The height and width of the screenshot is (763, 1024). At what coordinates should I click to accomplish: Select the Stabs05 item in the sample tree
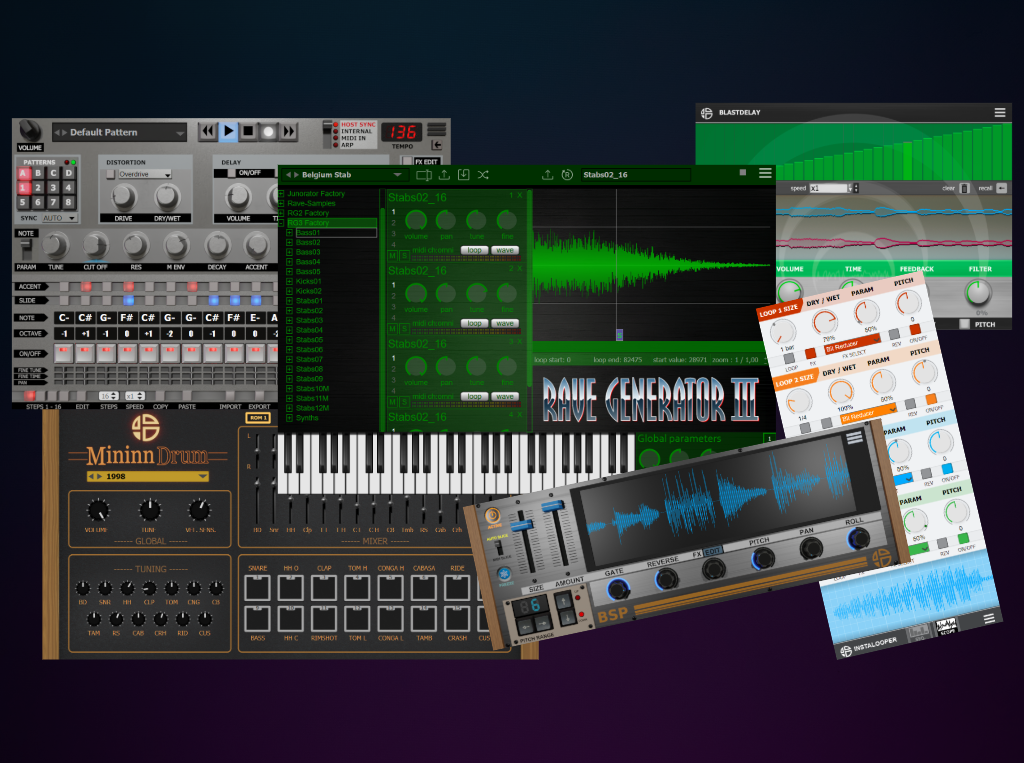point(308,340)
